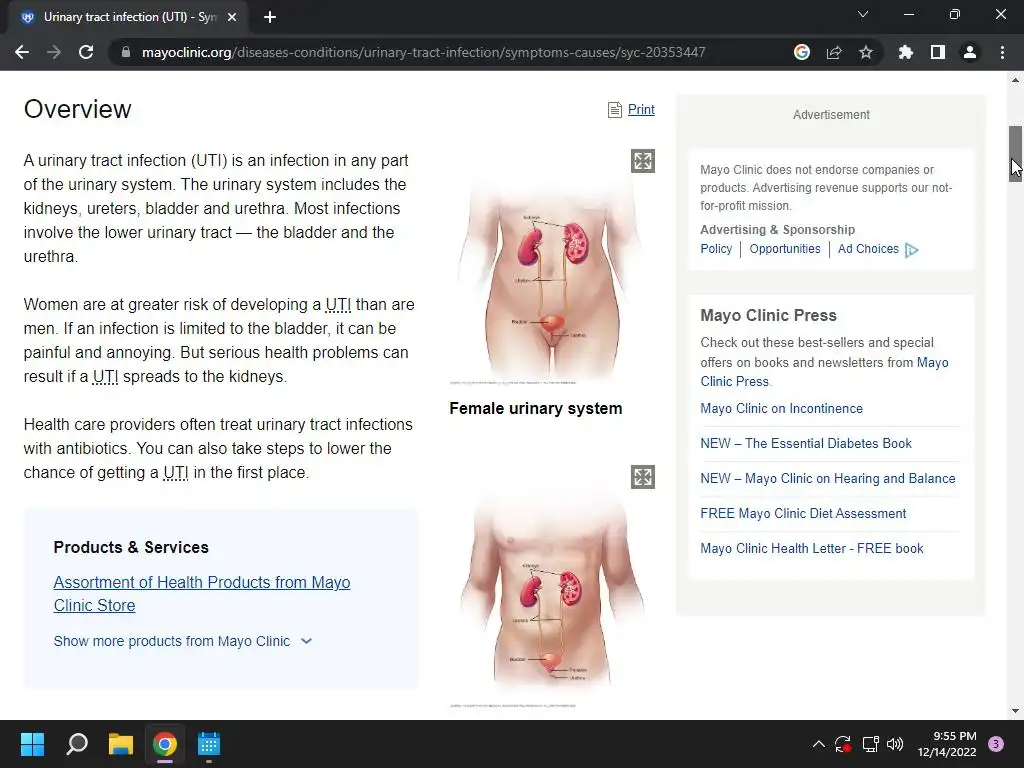This screenshot has width=1024, height=768.
Task: Close the Urinary tract infection tab
Action: [x=232, y=17]
